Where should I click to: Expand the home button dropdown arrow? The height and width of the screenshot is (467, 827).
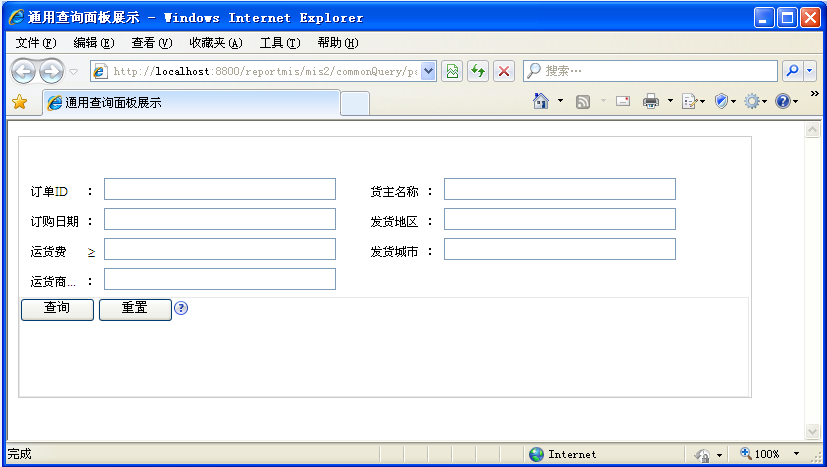coord(560,101)
